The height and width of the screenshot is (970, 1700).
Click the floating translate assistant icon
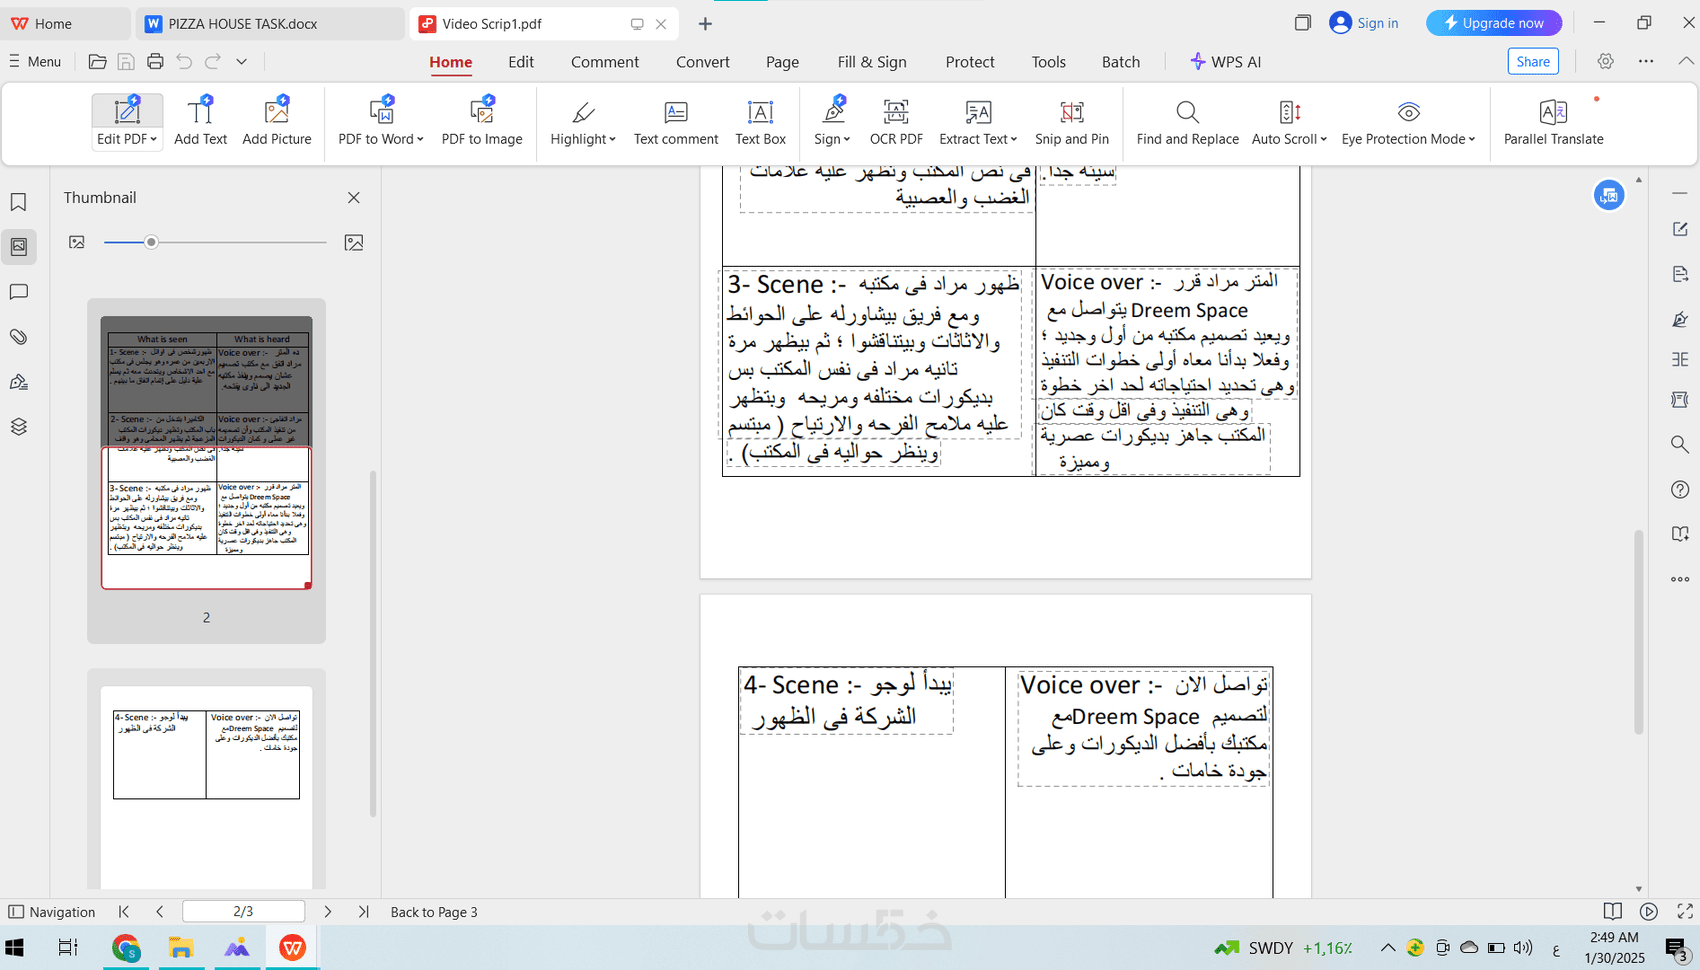(1609, 196)
